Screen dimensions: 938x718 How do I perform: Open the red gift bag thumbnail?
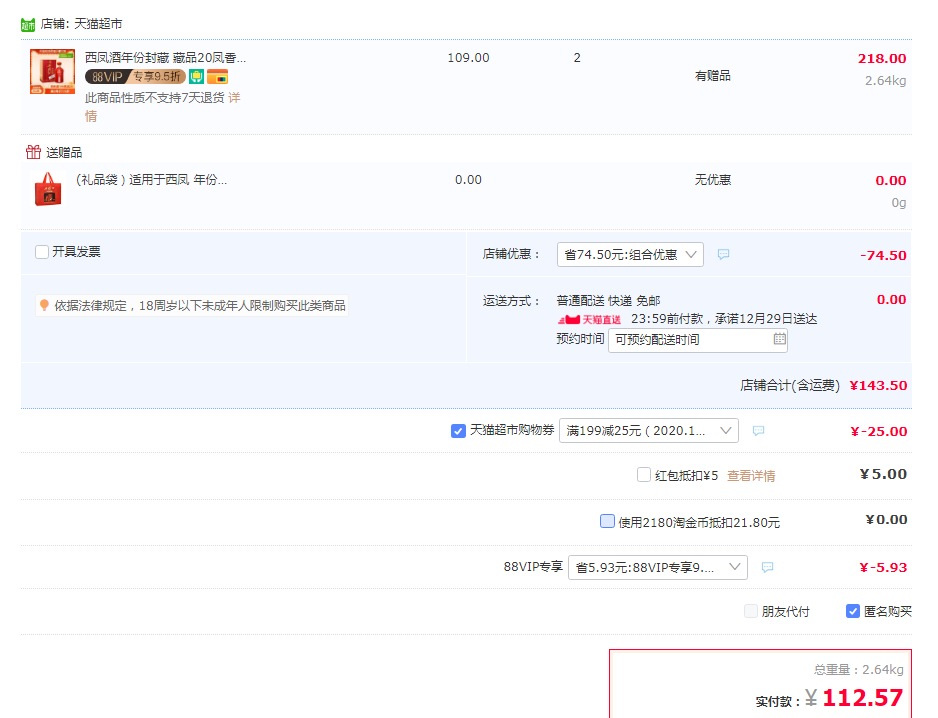tap(48, 189)
